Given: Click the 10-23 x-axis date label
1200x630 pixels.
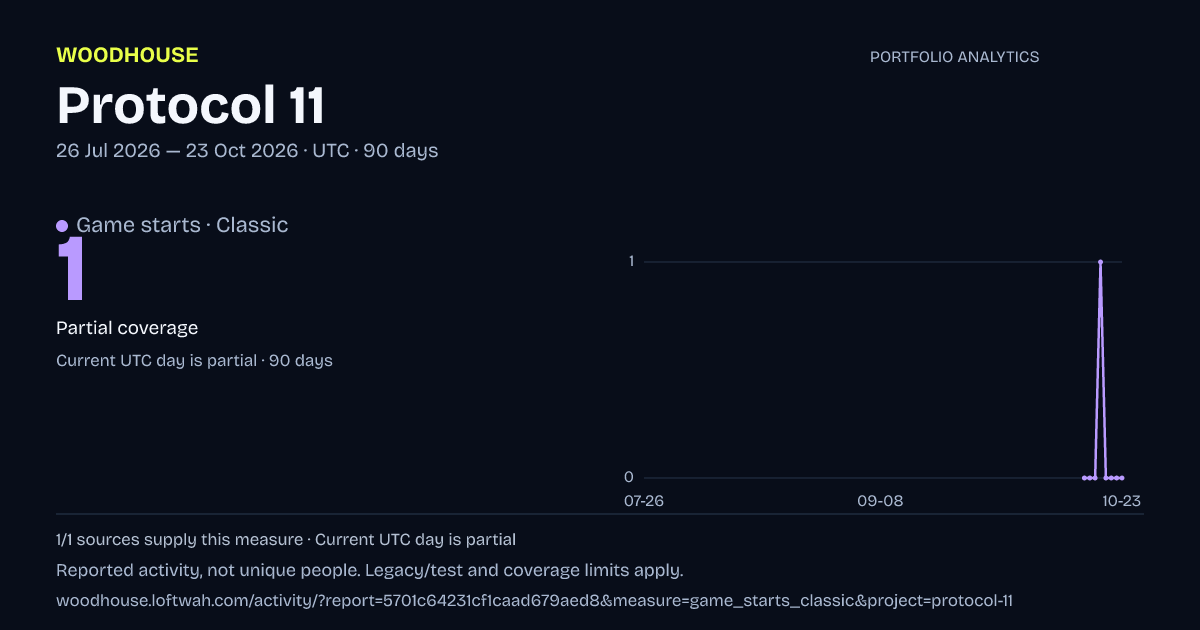Looking at the screenshot, I should (1122, 501).
